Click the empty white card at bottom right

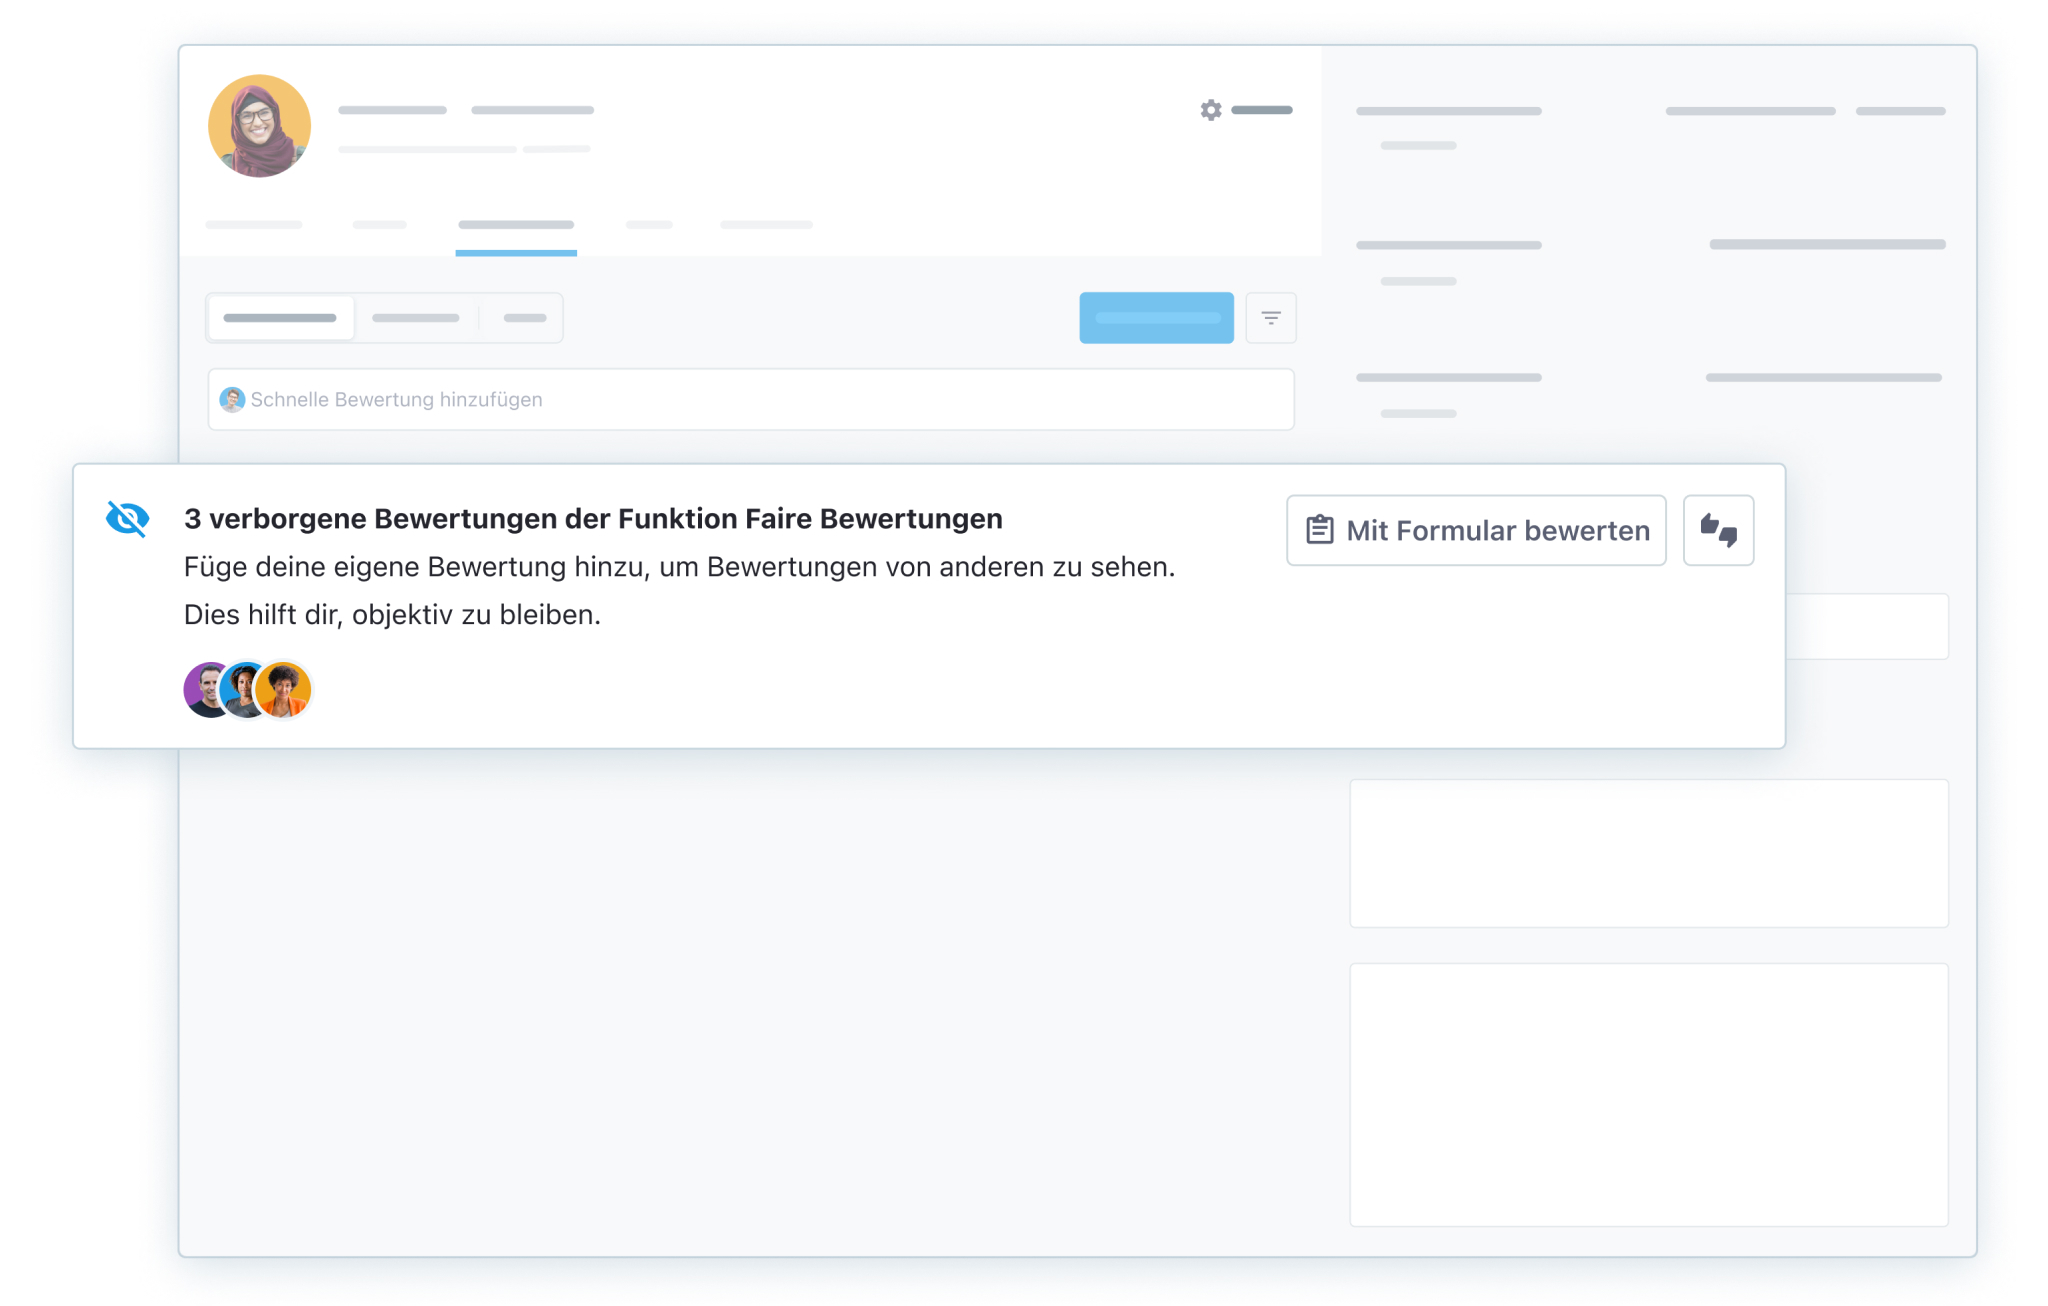1648,1094
